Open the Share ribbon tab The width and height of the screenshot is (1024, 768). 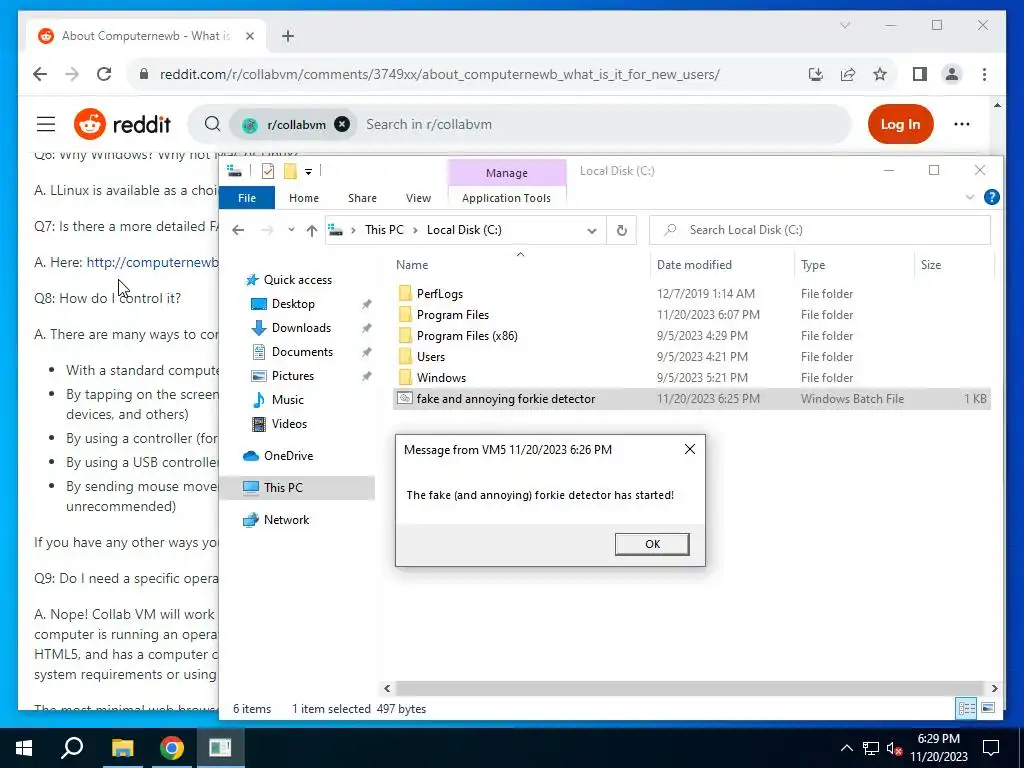pyautogui.click(x=362, y=198)
